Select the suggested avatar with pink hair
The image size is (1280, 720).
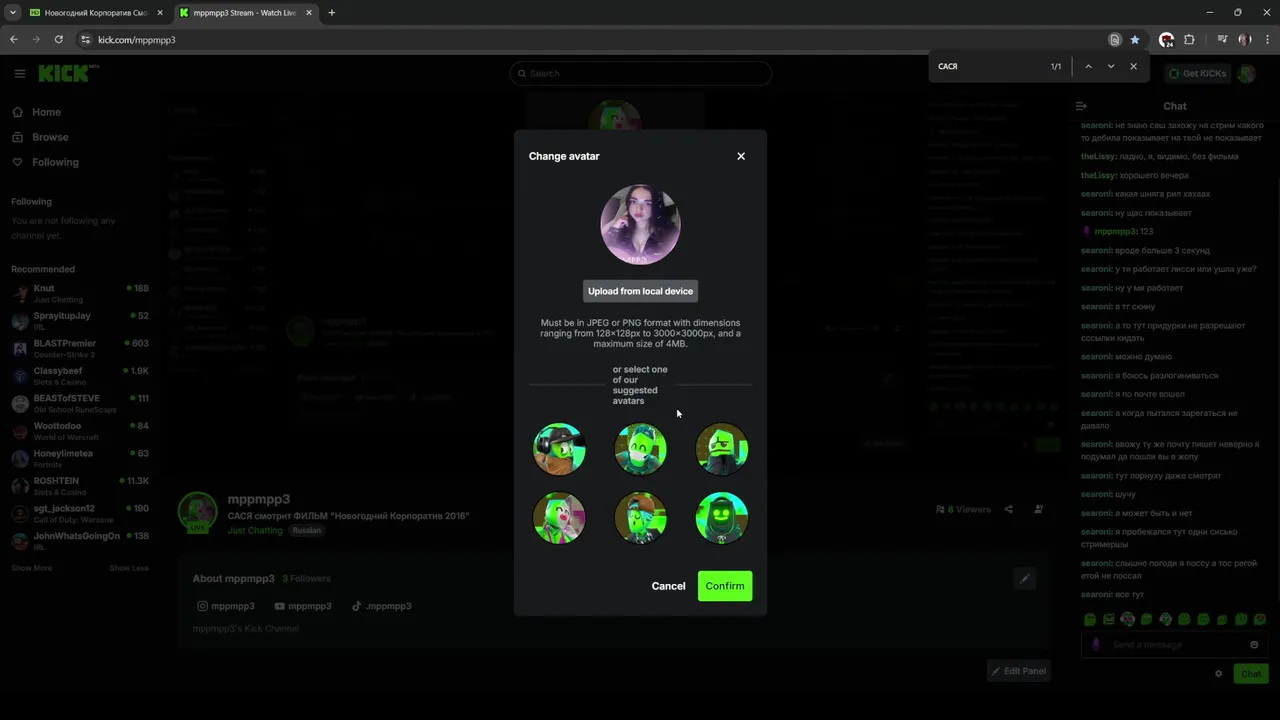(559, 518)
